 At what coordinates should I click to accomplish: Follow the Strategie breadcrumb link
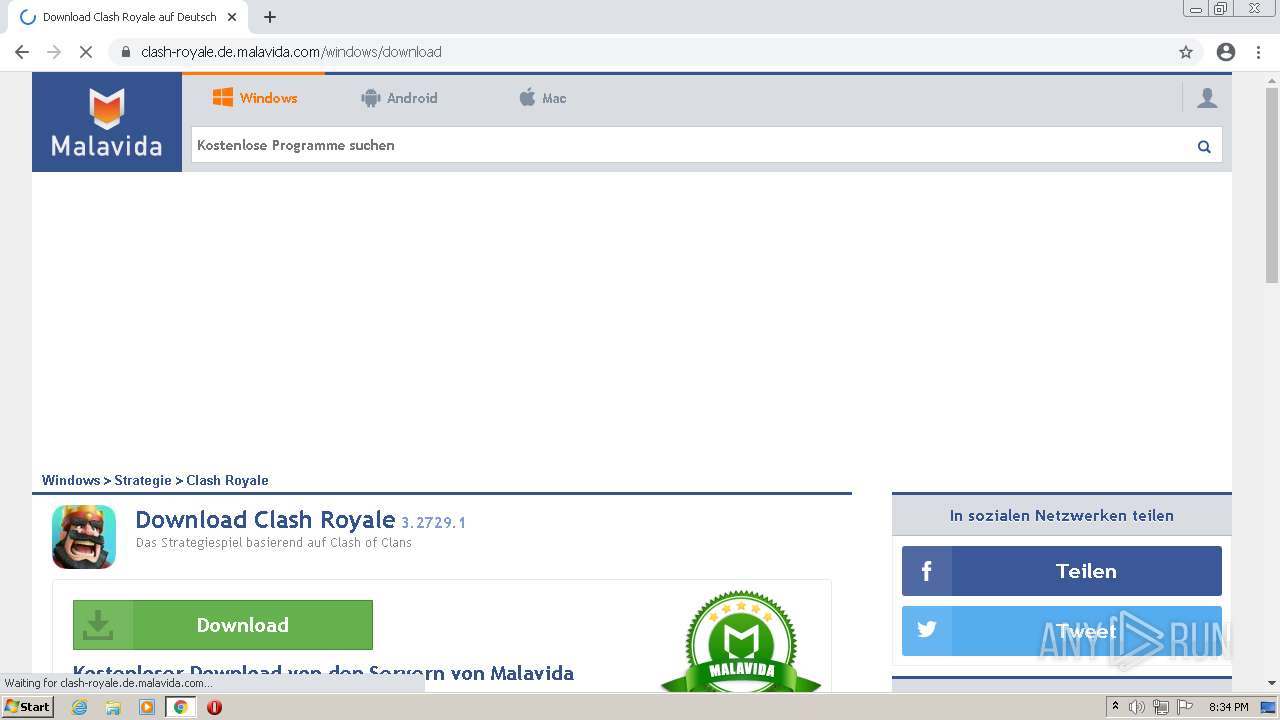point(143,480)
